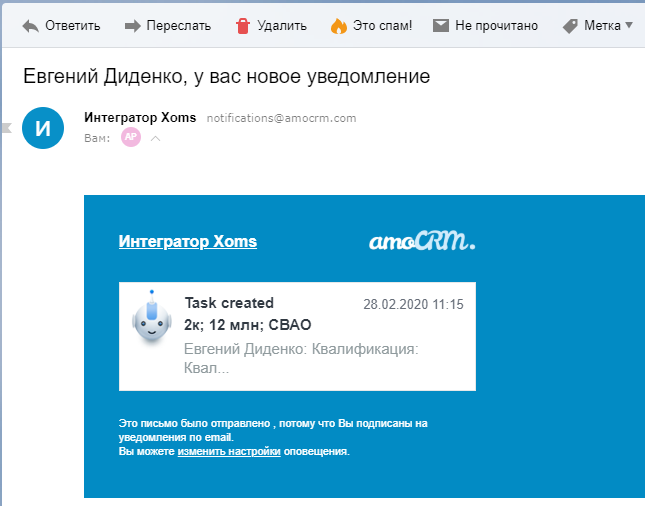The image size is (645, 506).
Task: Click the forward arrow icon
Action: pyautogui.click(x=134, y=25)
